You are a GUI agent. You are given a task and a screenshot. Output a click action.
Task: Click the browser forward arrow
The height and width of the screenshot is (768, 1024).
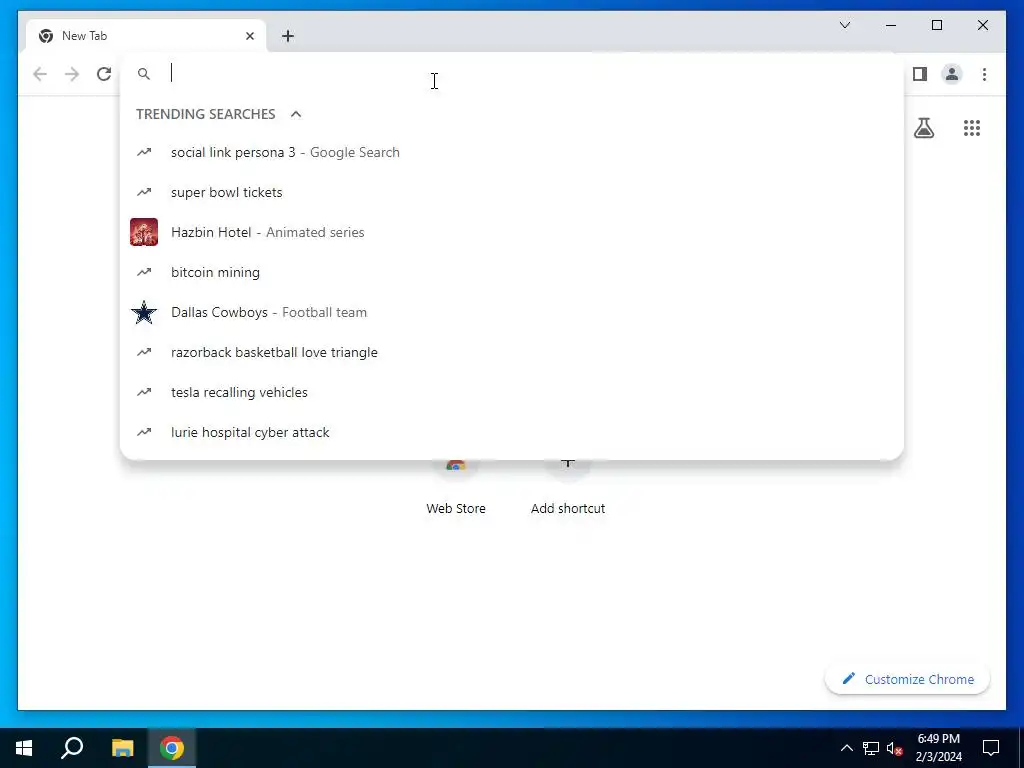point(72,74)
